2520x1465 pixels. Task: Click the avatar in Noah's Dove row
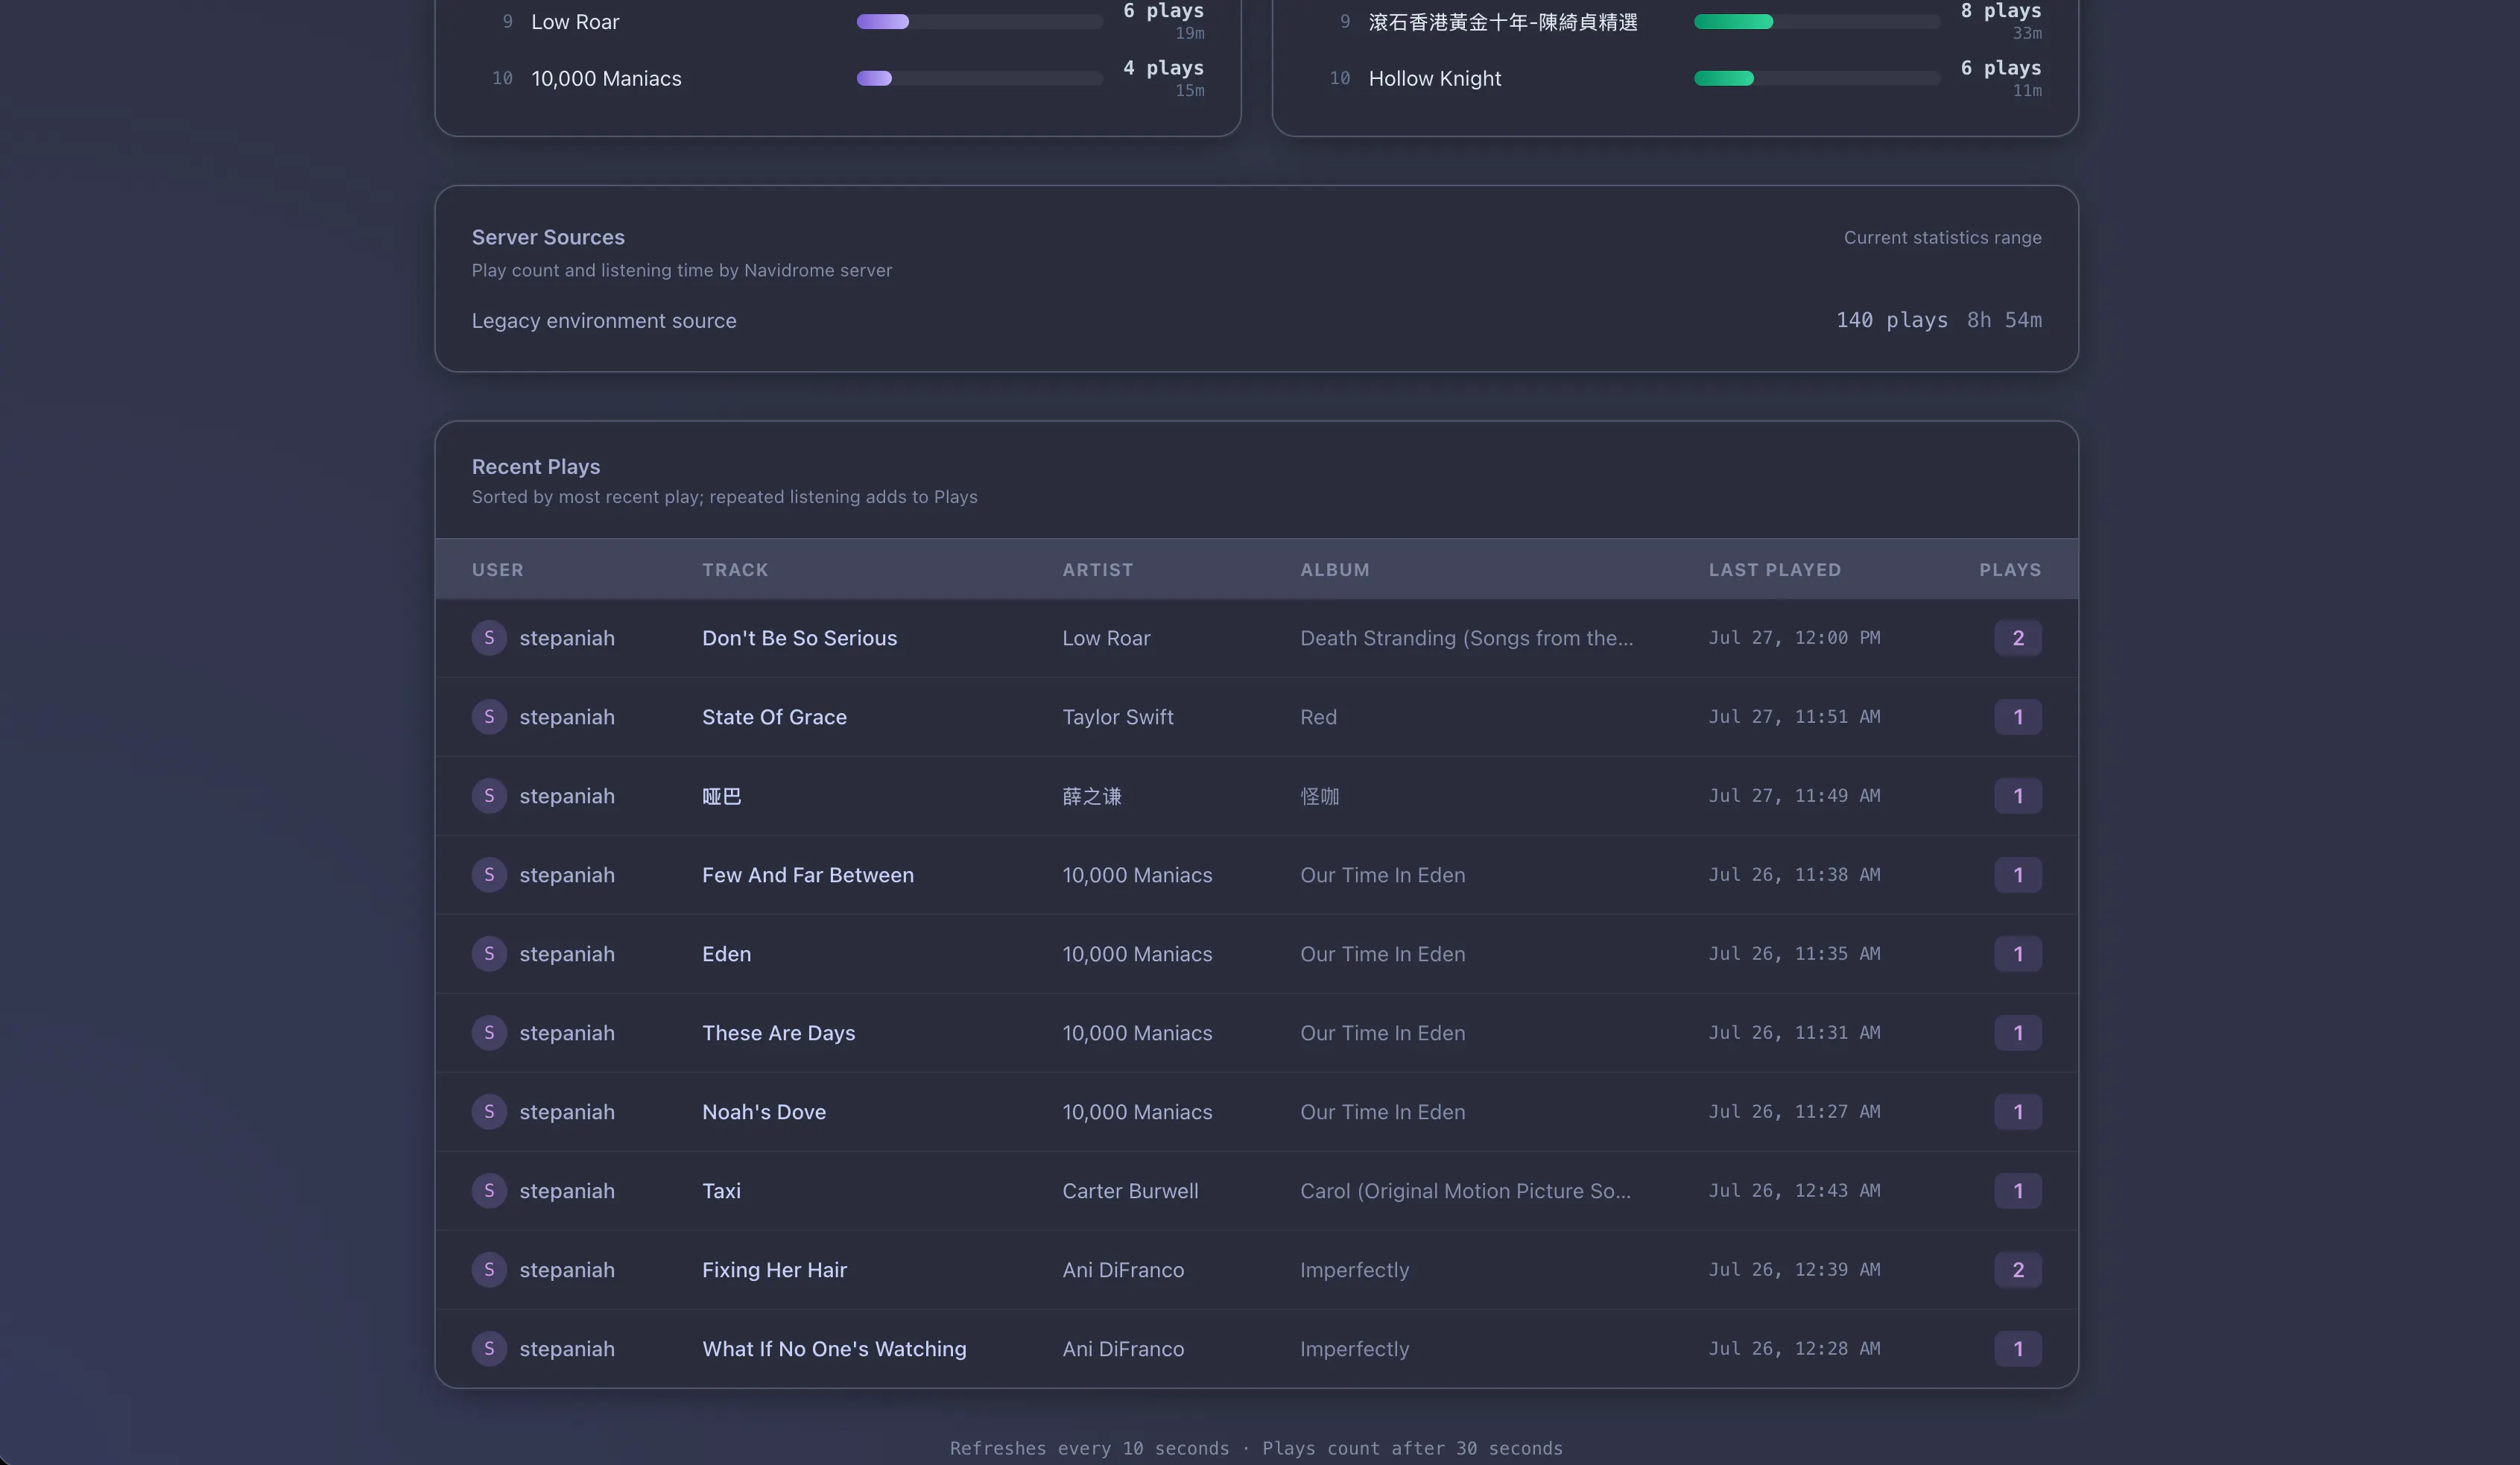pos(489,1112)
